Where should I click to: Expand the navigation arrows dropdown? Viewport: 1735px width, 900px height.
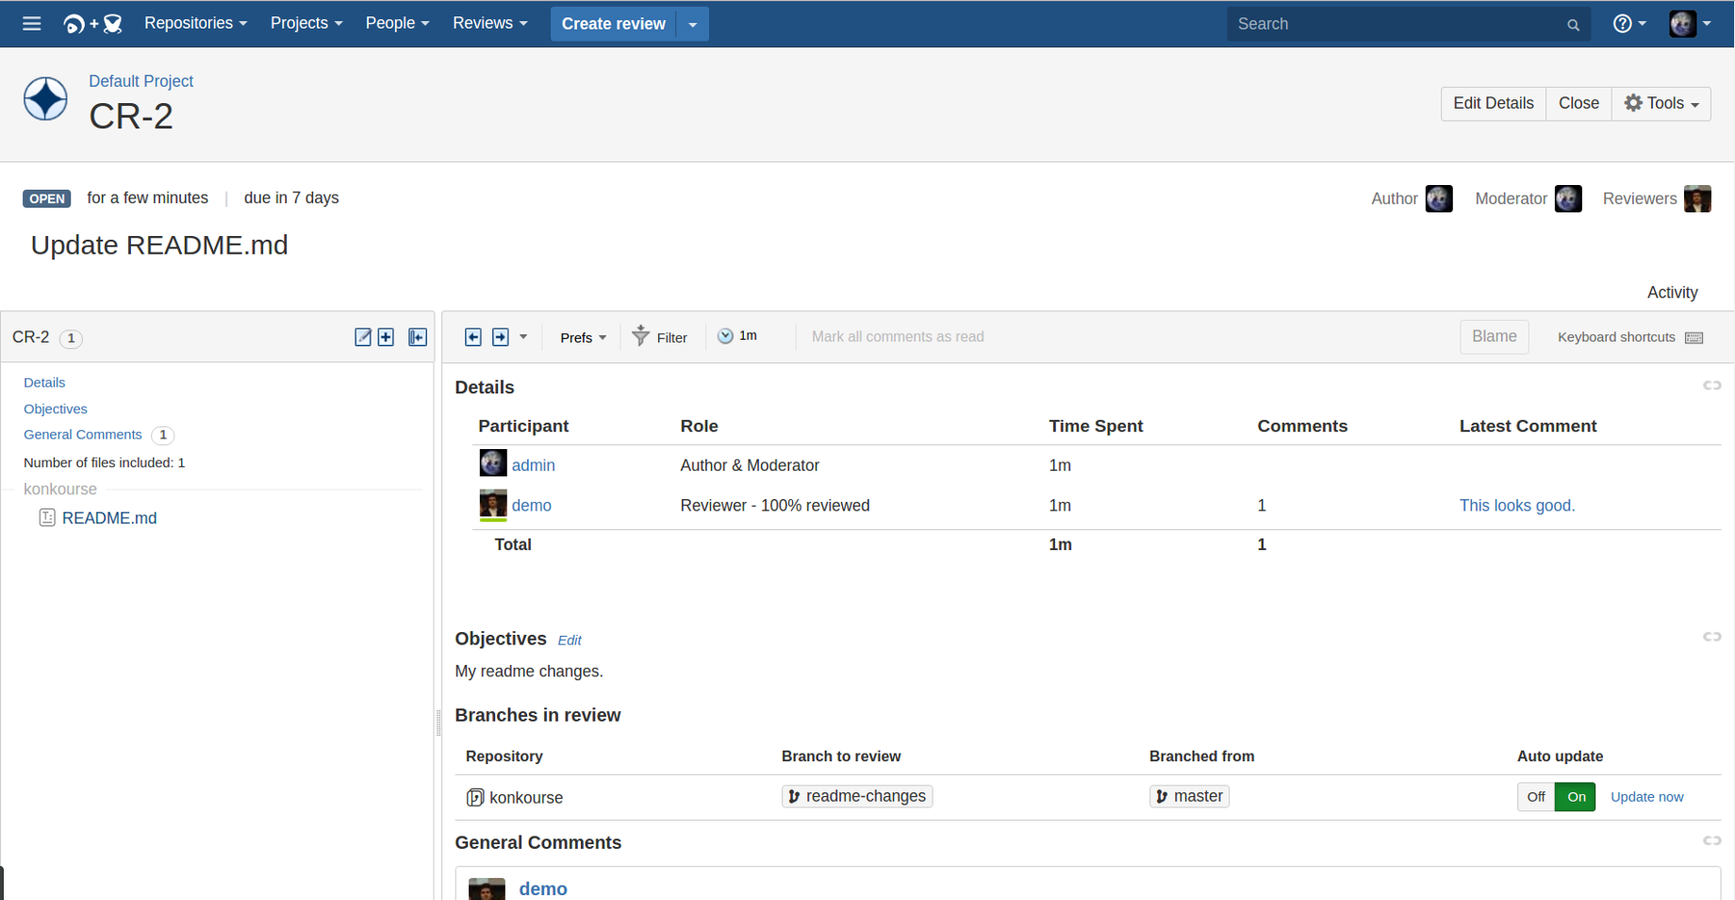pyautogui.click(x=523, y=337)
